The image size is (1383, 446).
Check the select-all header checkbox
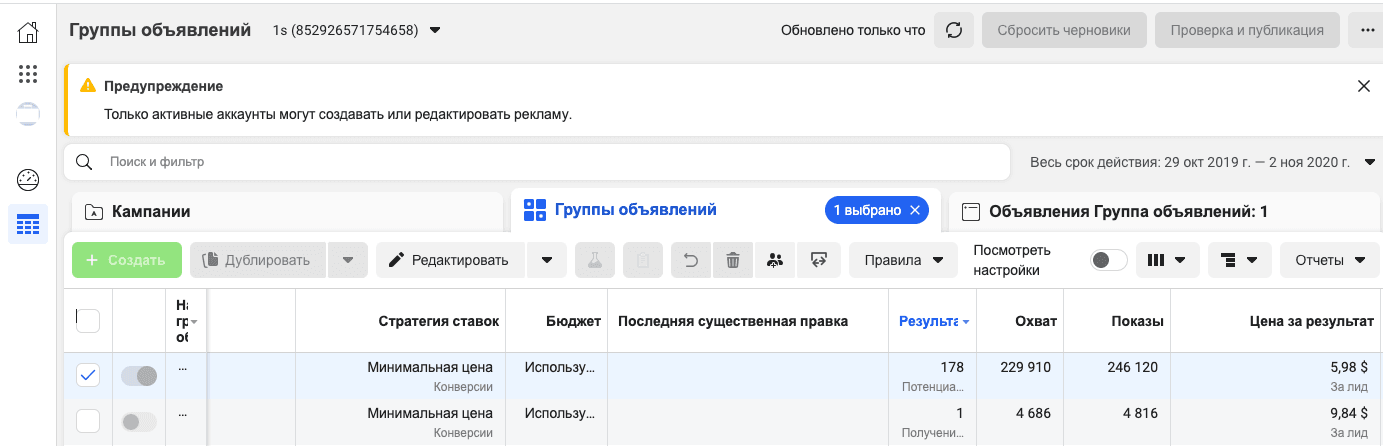(x=88, y=320)
